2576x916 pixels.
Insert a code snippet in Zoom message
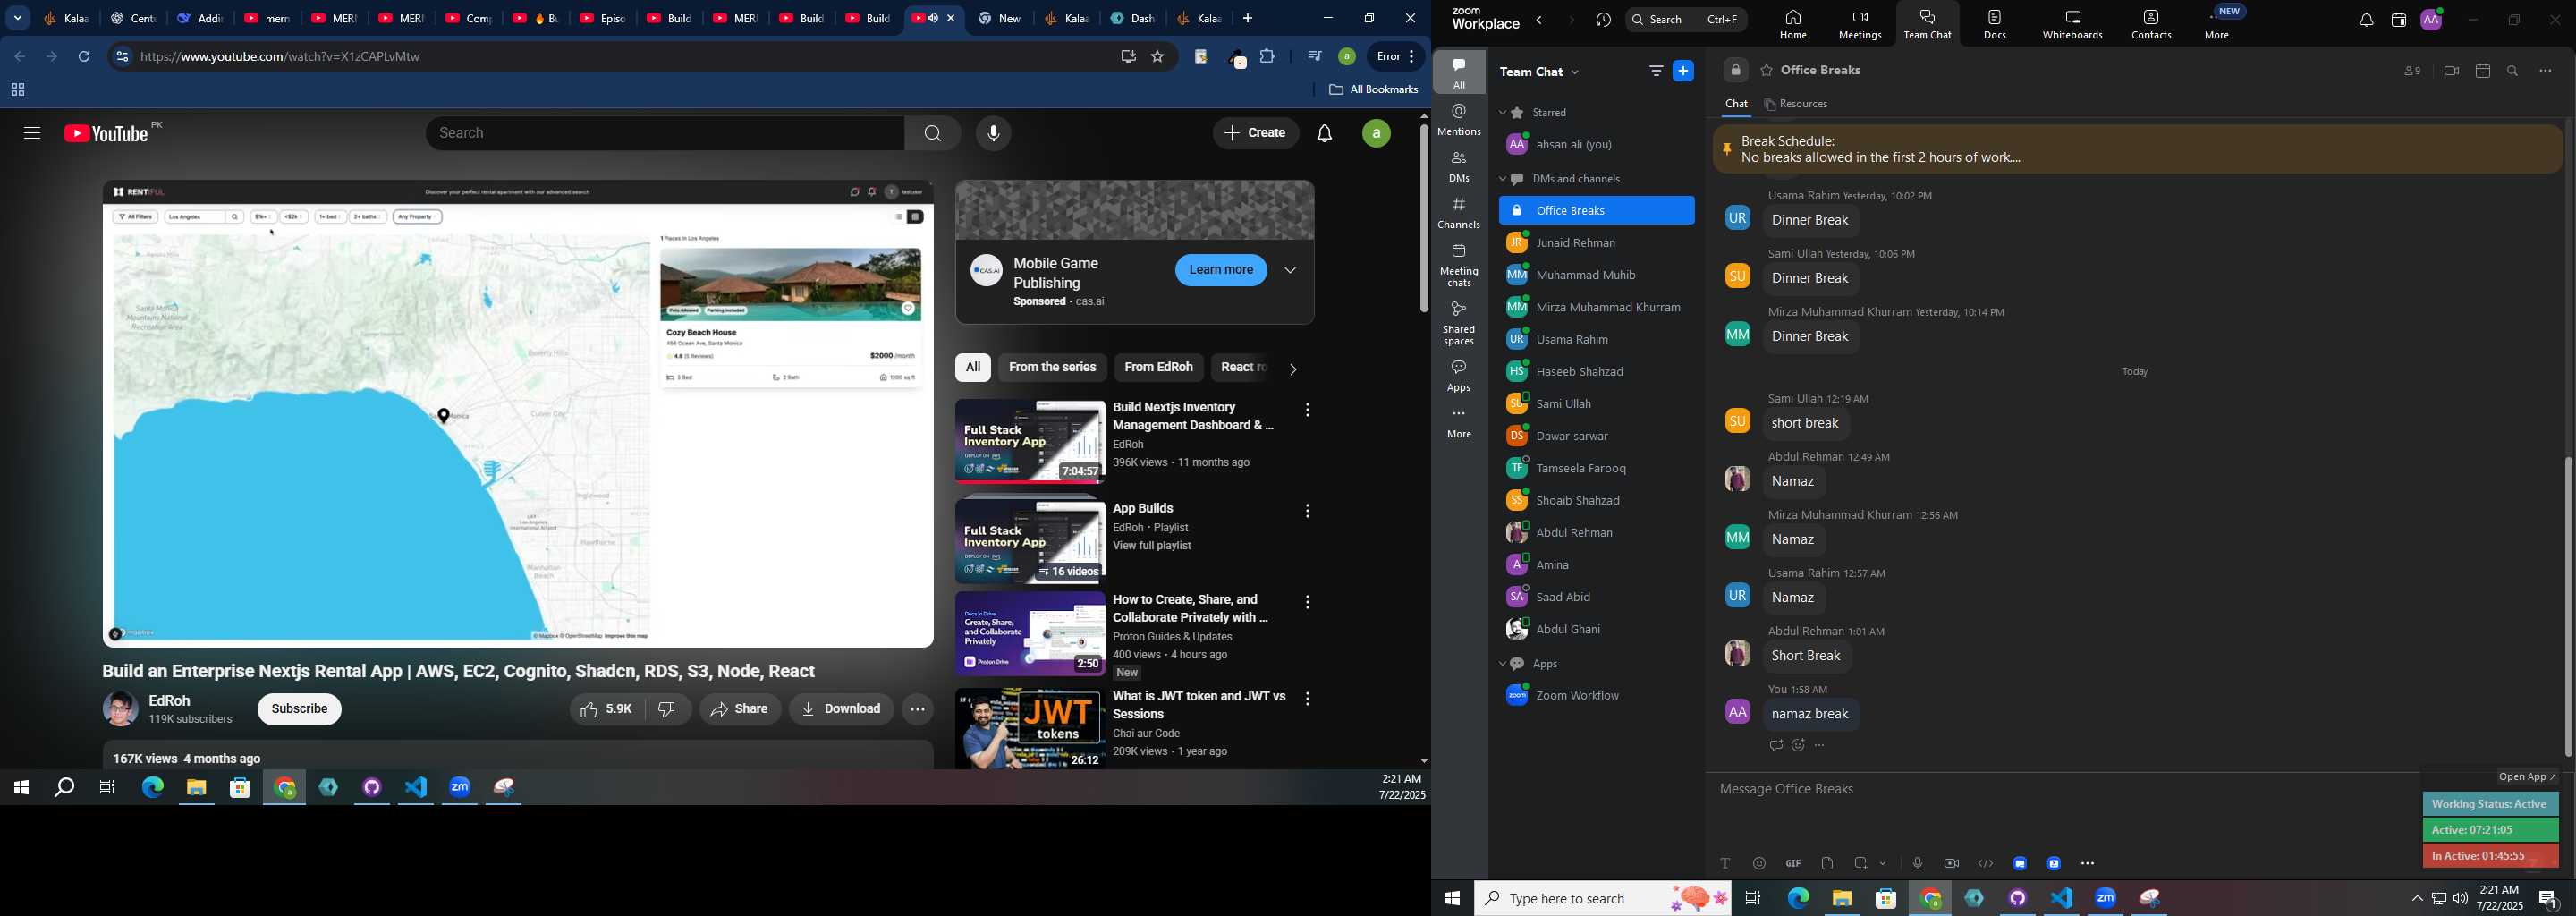pyautogui.click(x=1986, y=864)
